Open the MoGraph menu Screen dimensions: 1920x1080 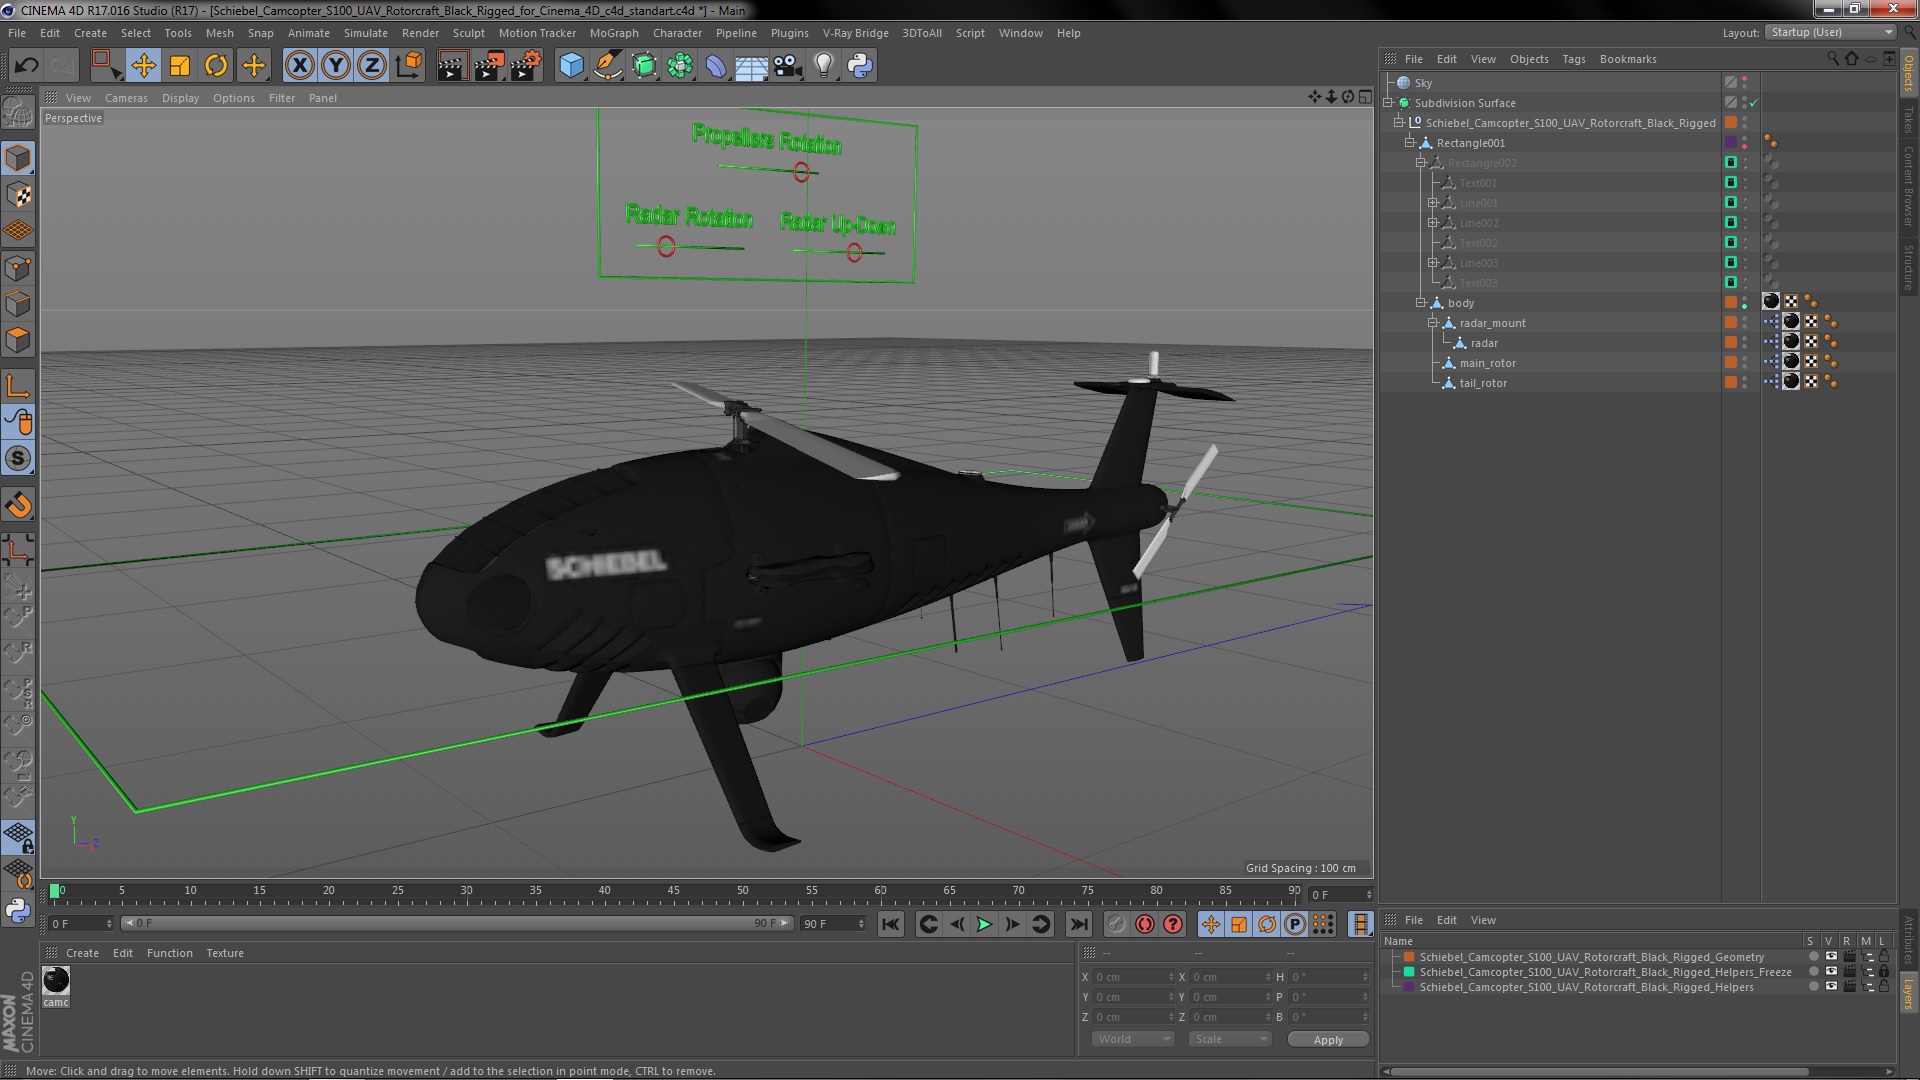(614, 33)
